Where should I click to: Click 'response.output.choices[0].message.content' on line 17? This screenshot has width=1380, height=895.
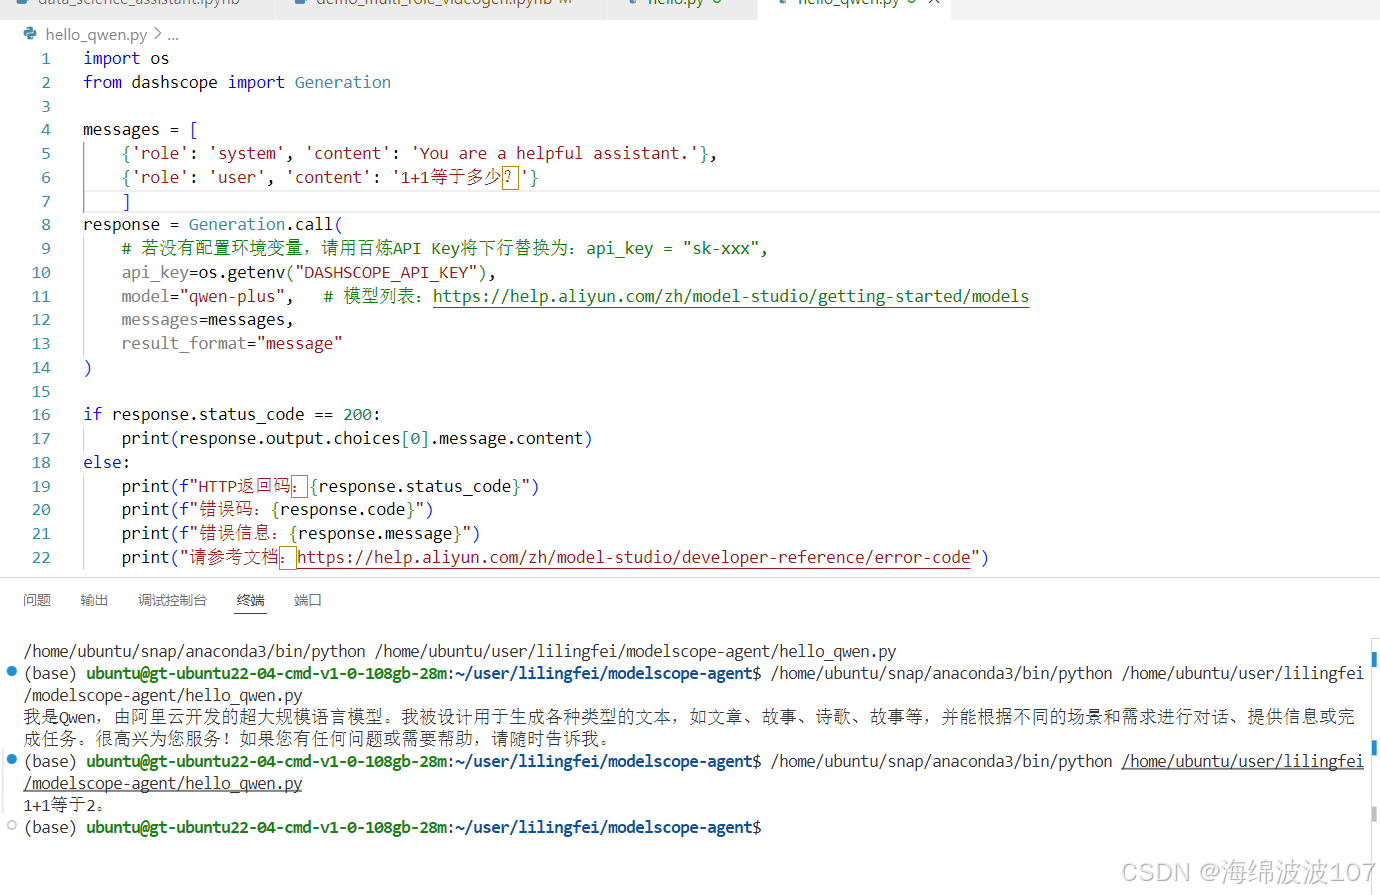pos(381,438)
